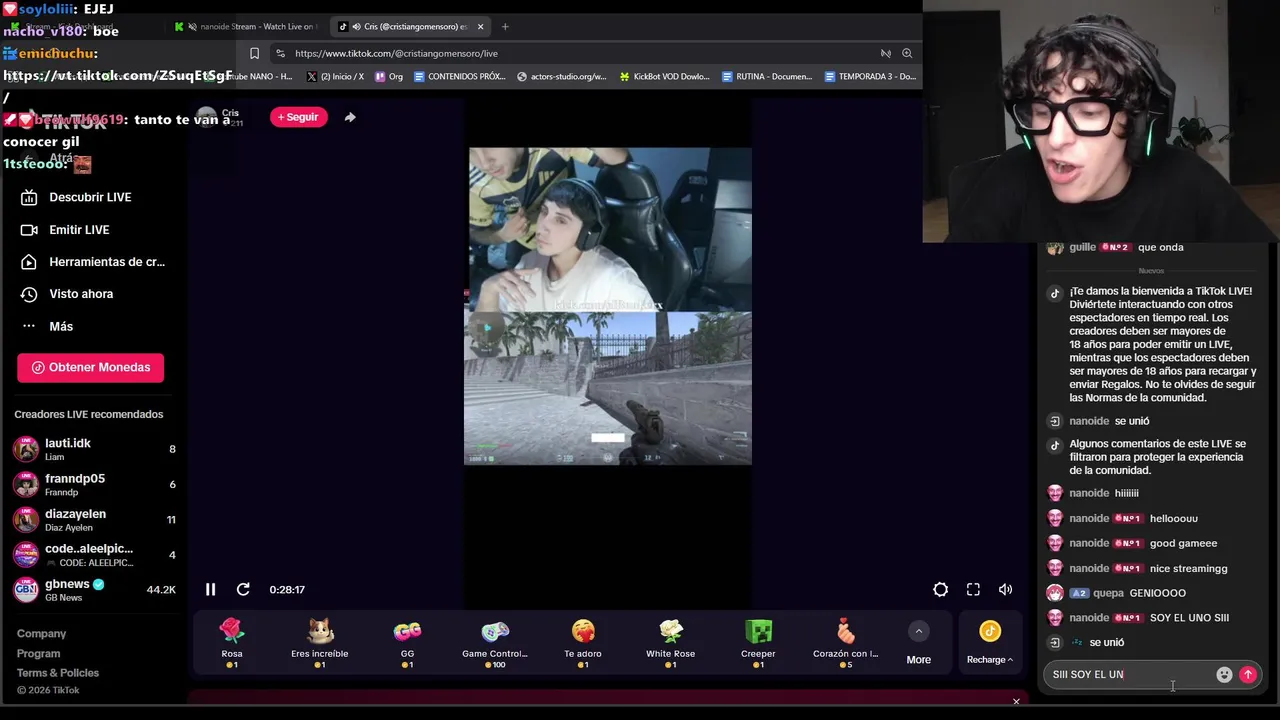
Task: Click the address bar media control icon
Action: pos(885,53)
